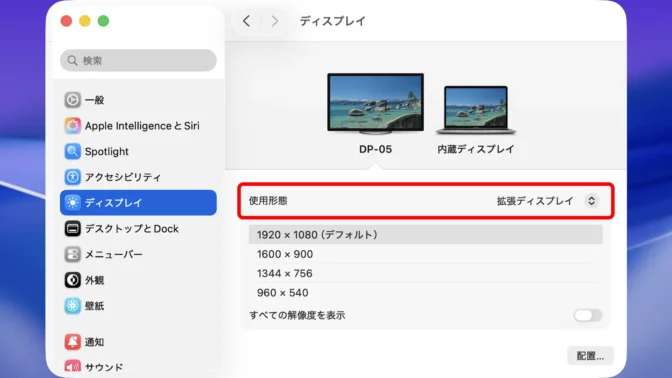The width and height of the screenshot is (672, 378).
Task: Close the window with the red button
Action: (66, 21)
